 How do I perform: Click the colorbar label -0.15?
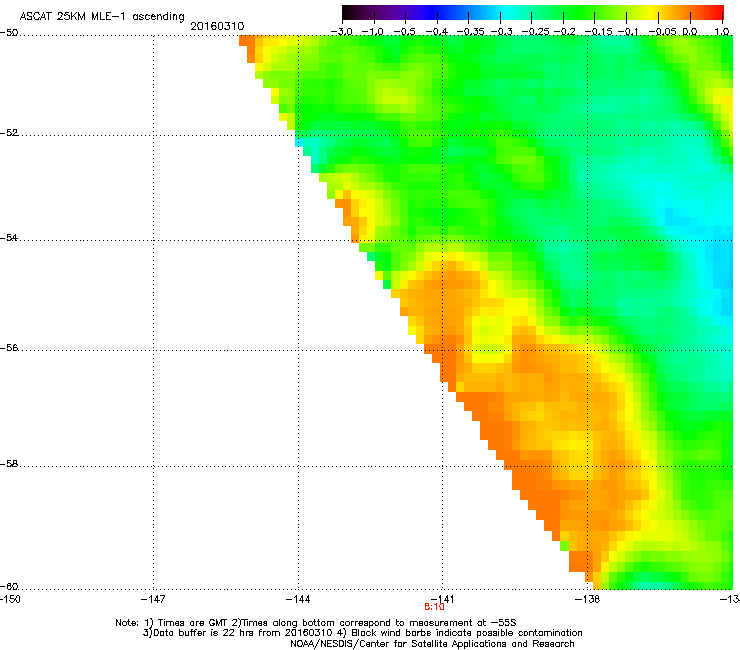tap(596, 32)
